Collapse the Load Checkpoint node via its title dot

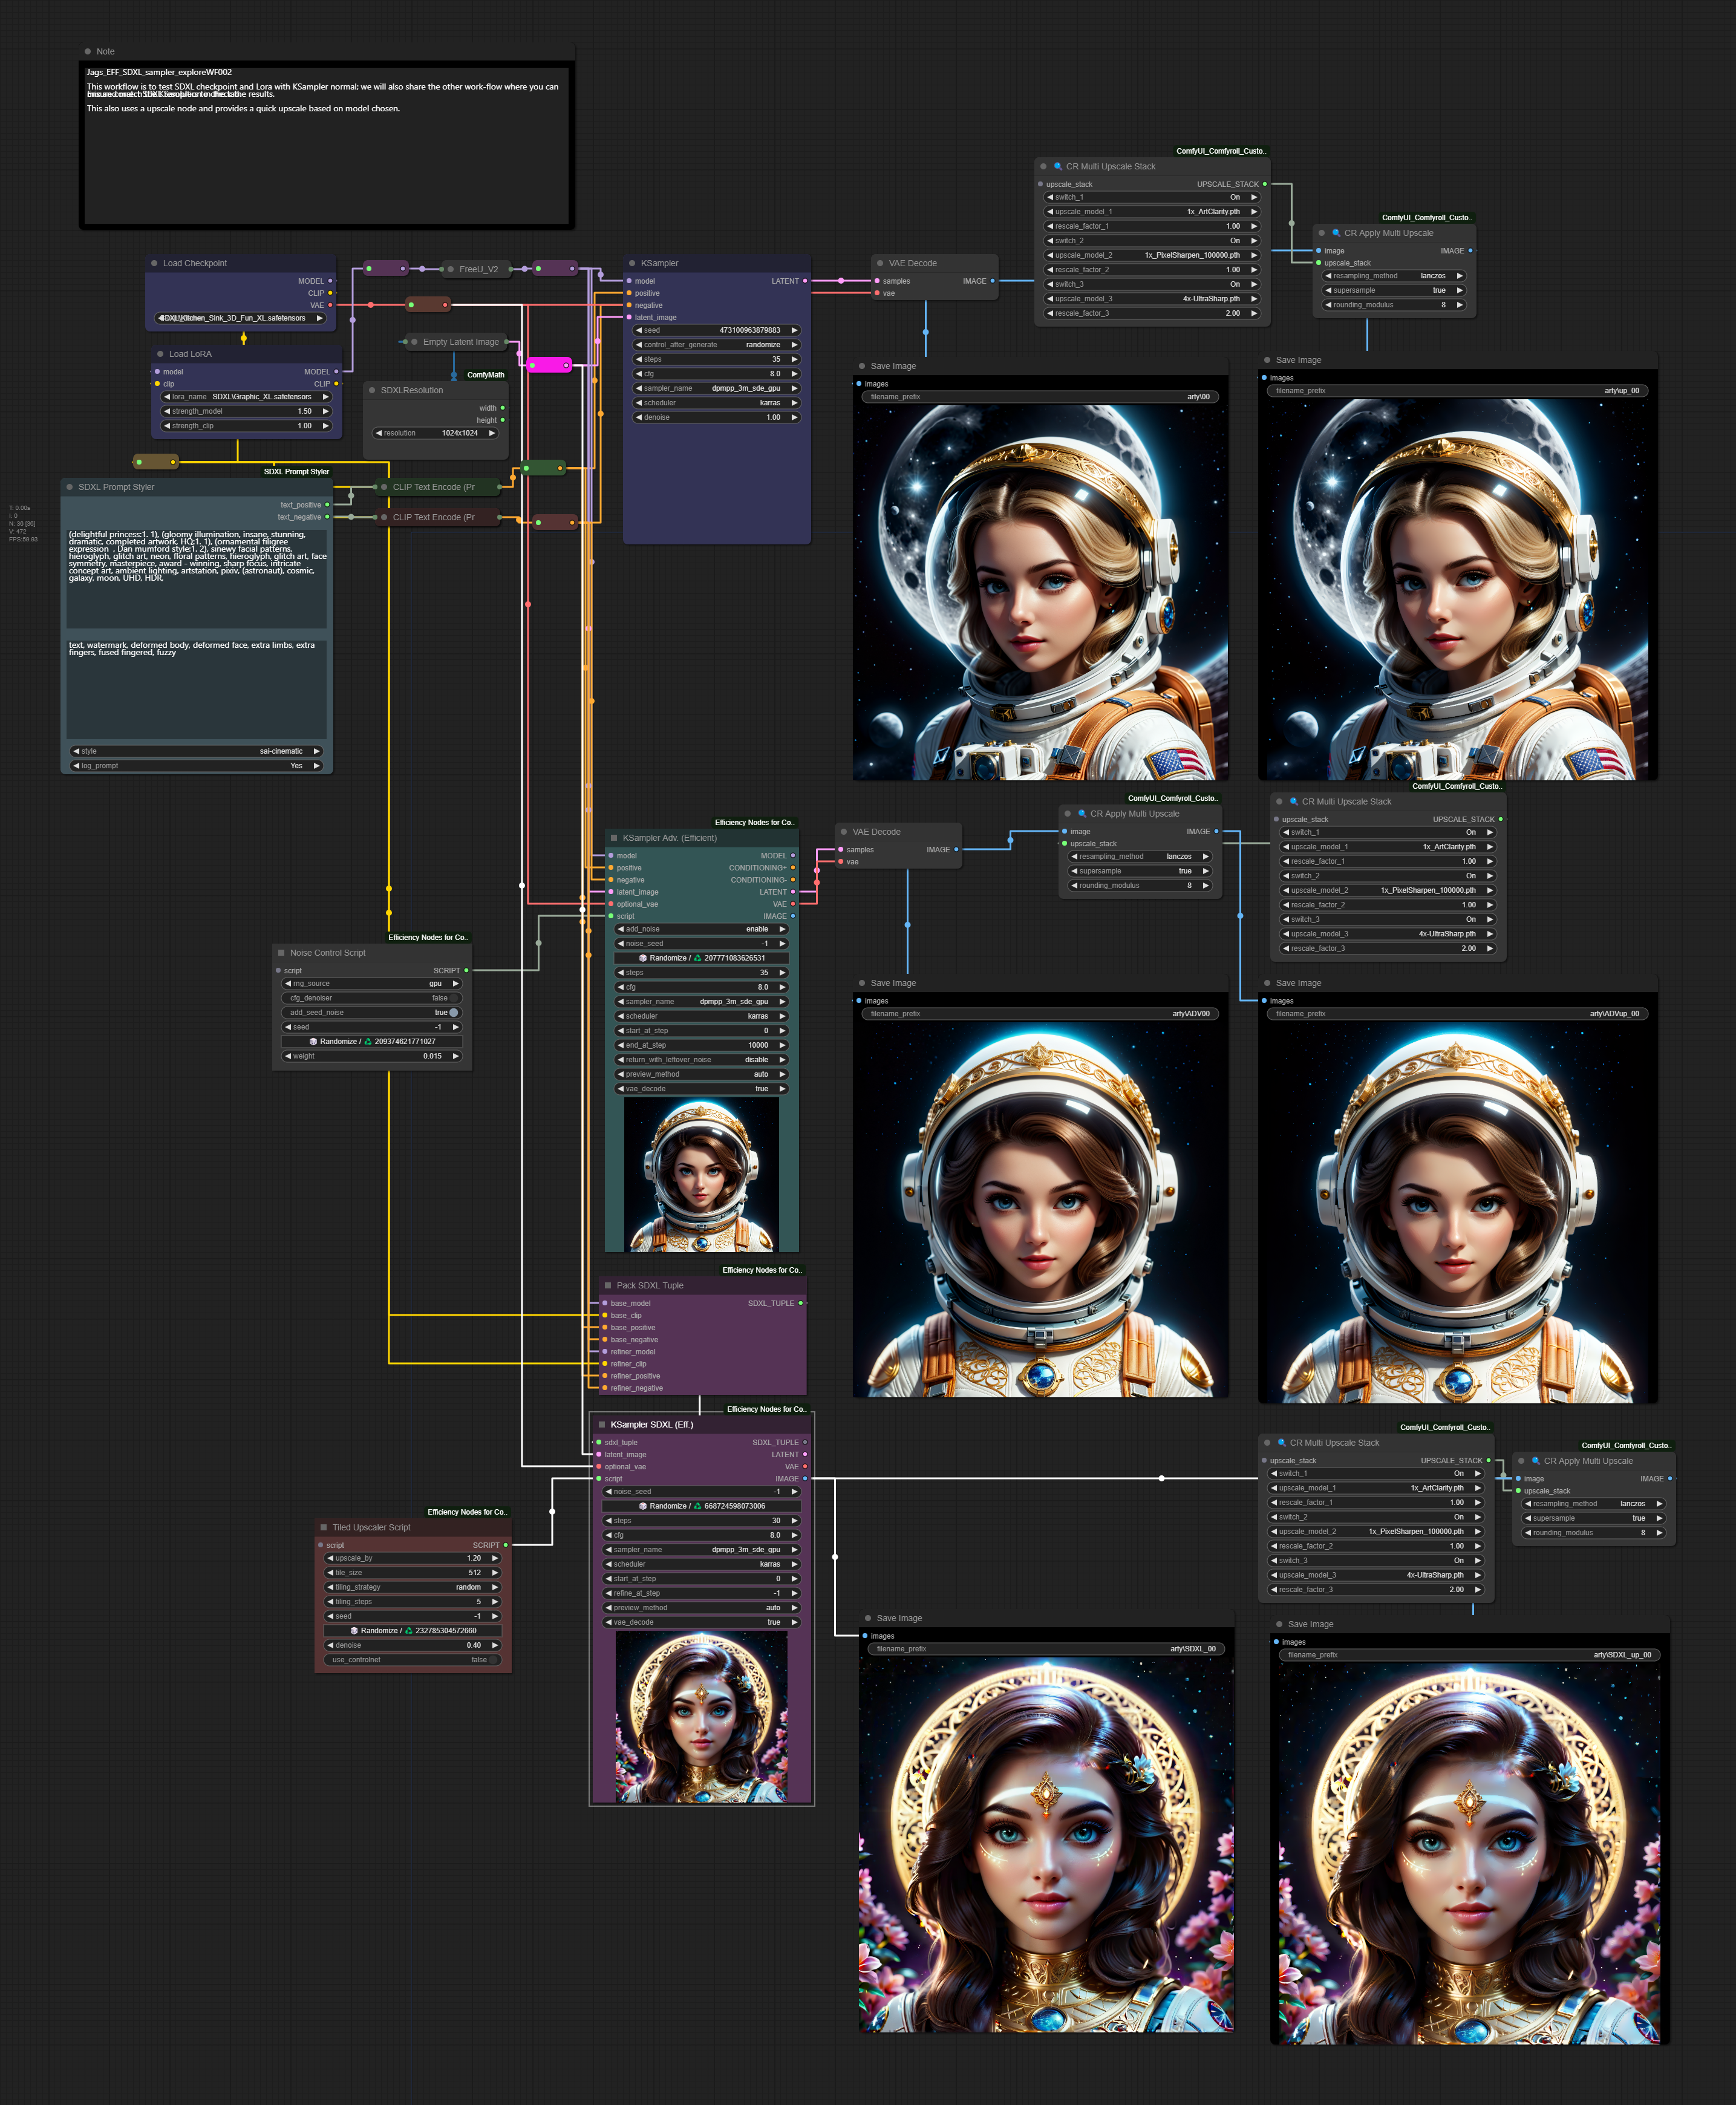click(x=154, y=263)
